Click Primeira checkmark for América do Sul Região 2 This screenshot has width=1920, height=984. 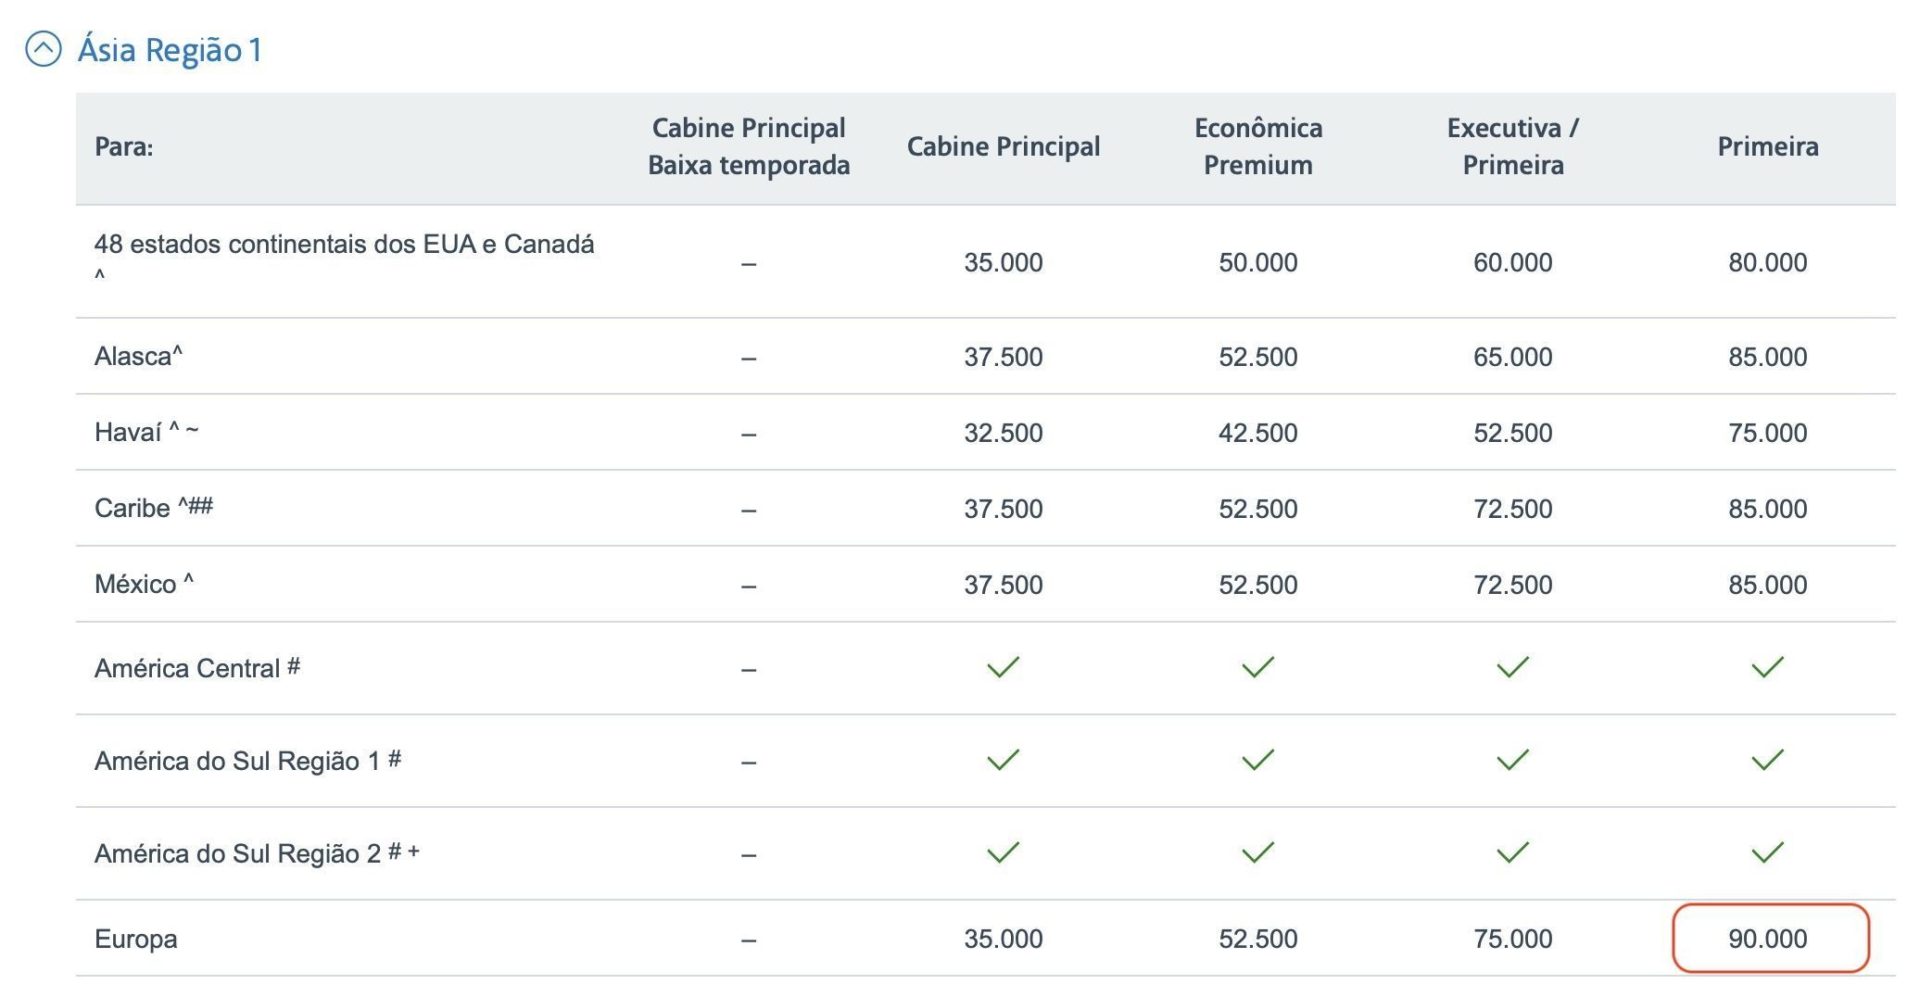[1768, 852]
